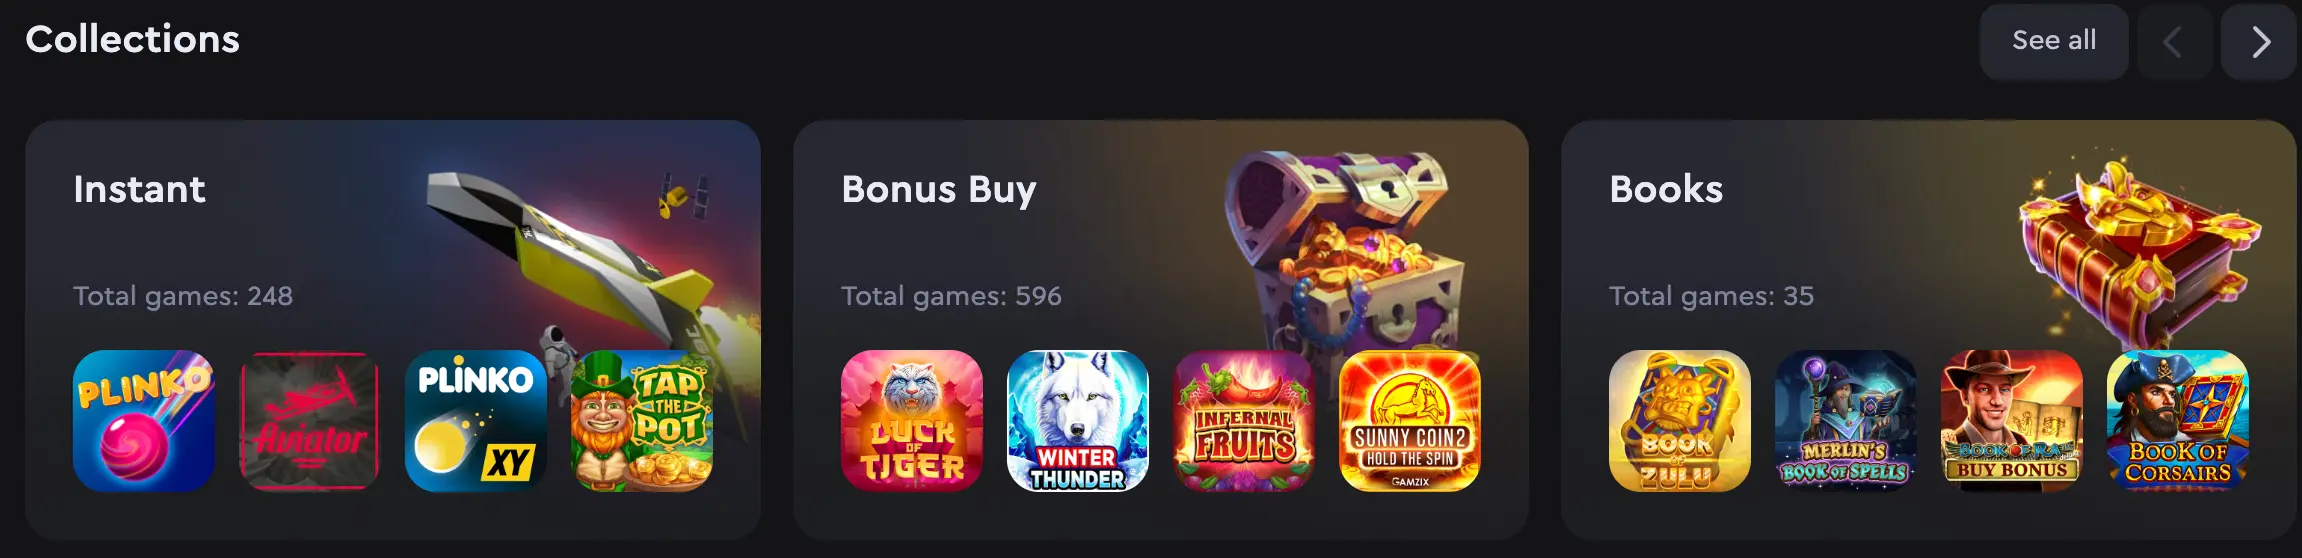2302x558 pixels.
Task: Open the Instant collection title
Action: pyautogui.click(x=139, y=189)
